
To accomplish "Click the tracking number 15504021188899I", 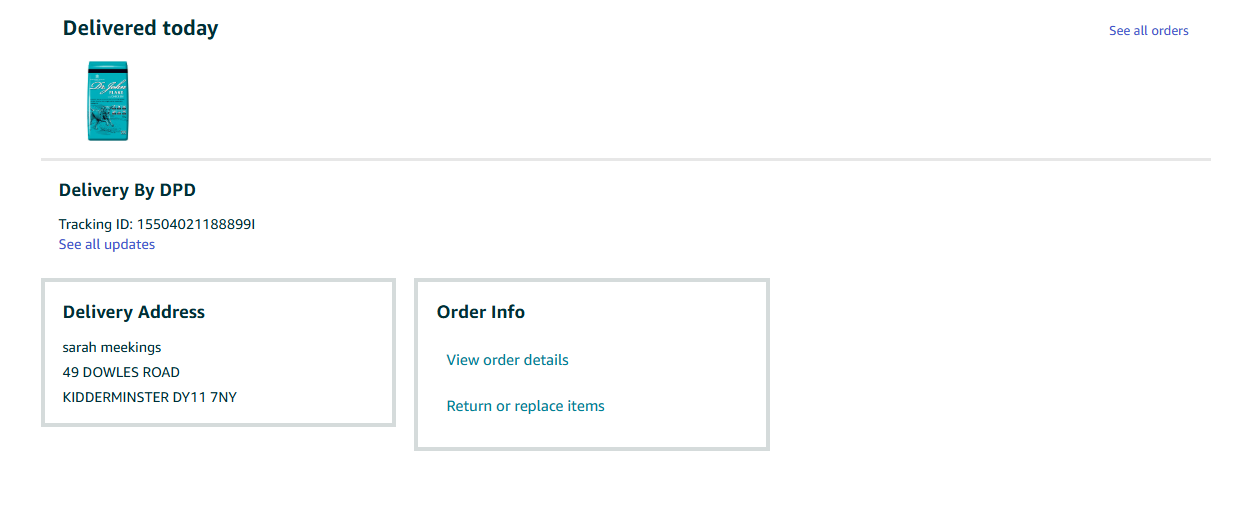I will tap(196, 224).
